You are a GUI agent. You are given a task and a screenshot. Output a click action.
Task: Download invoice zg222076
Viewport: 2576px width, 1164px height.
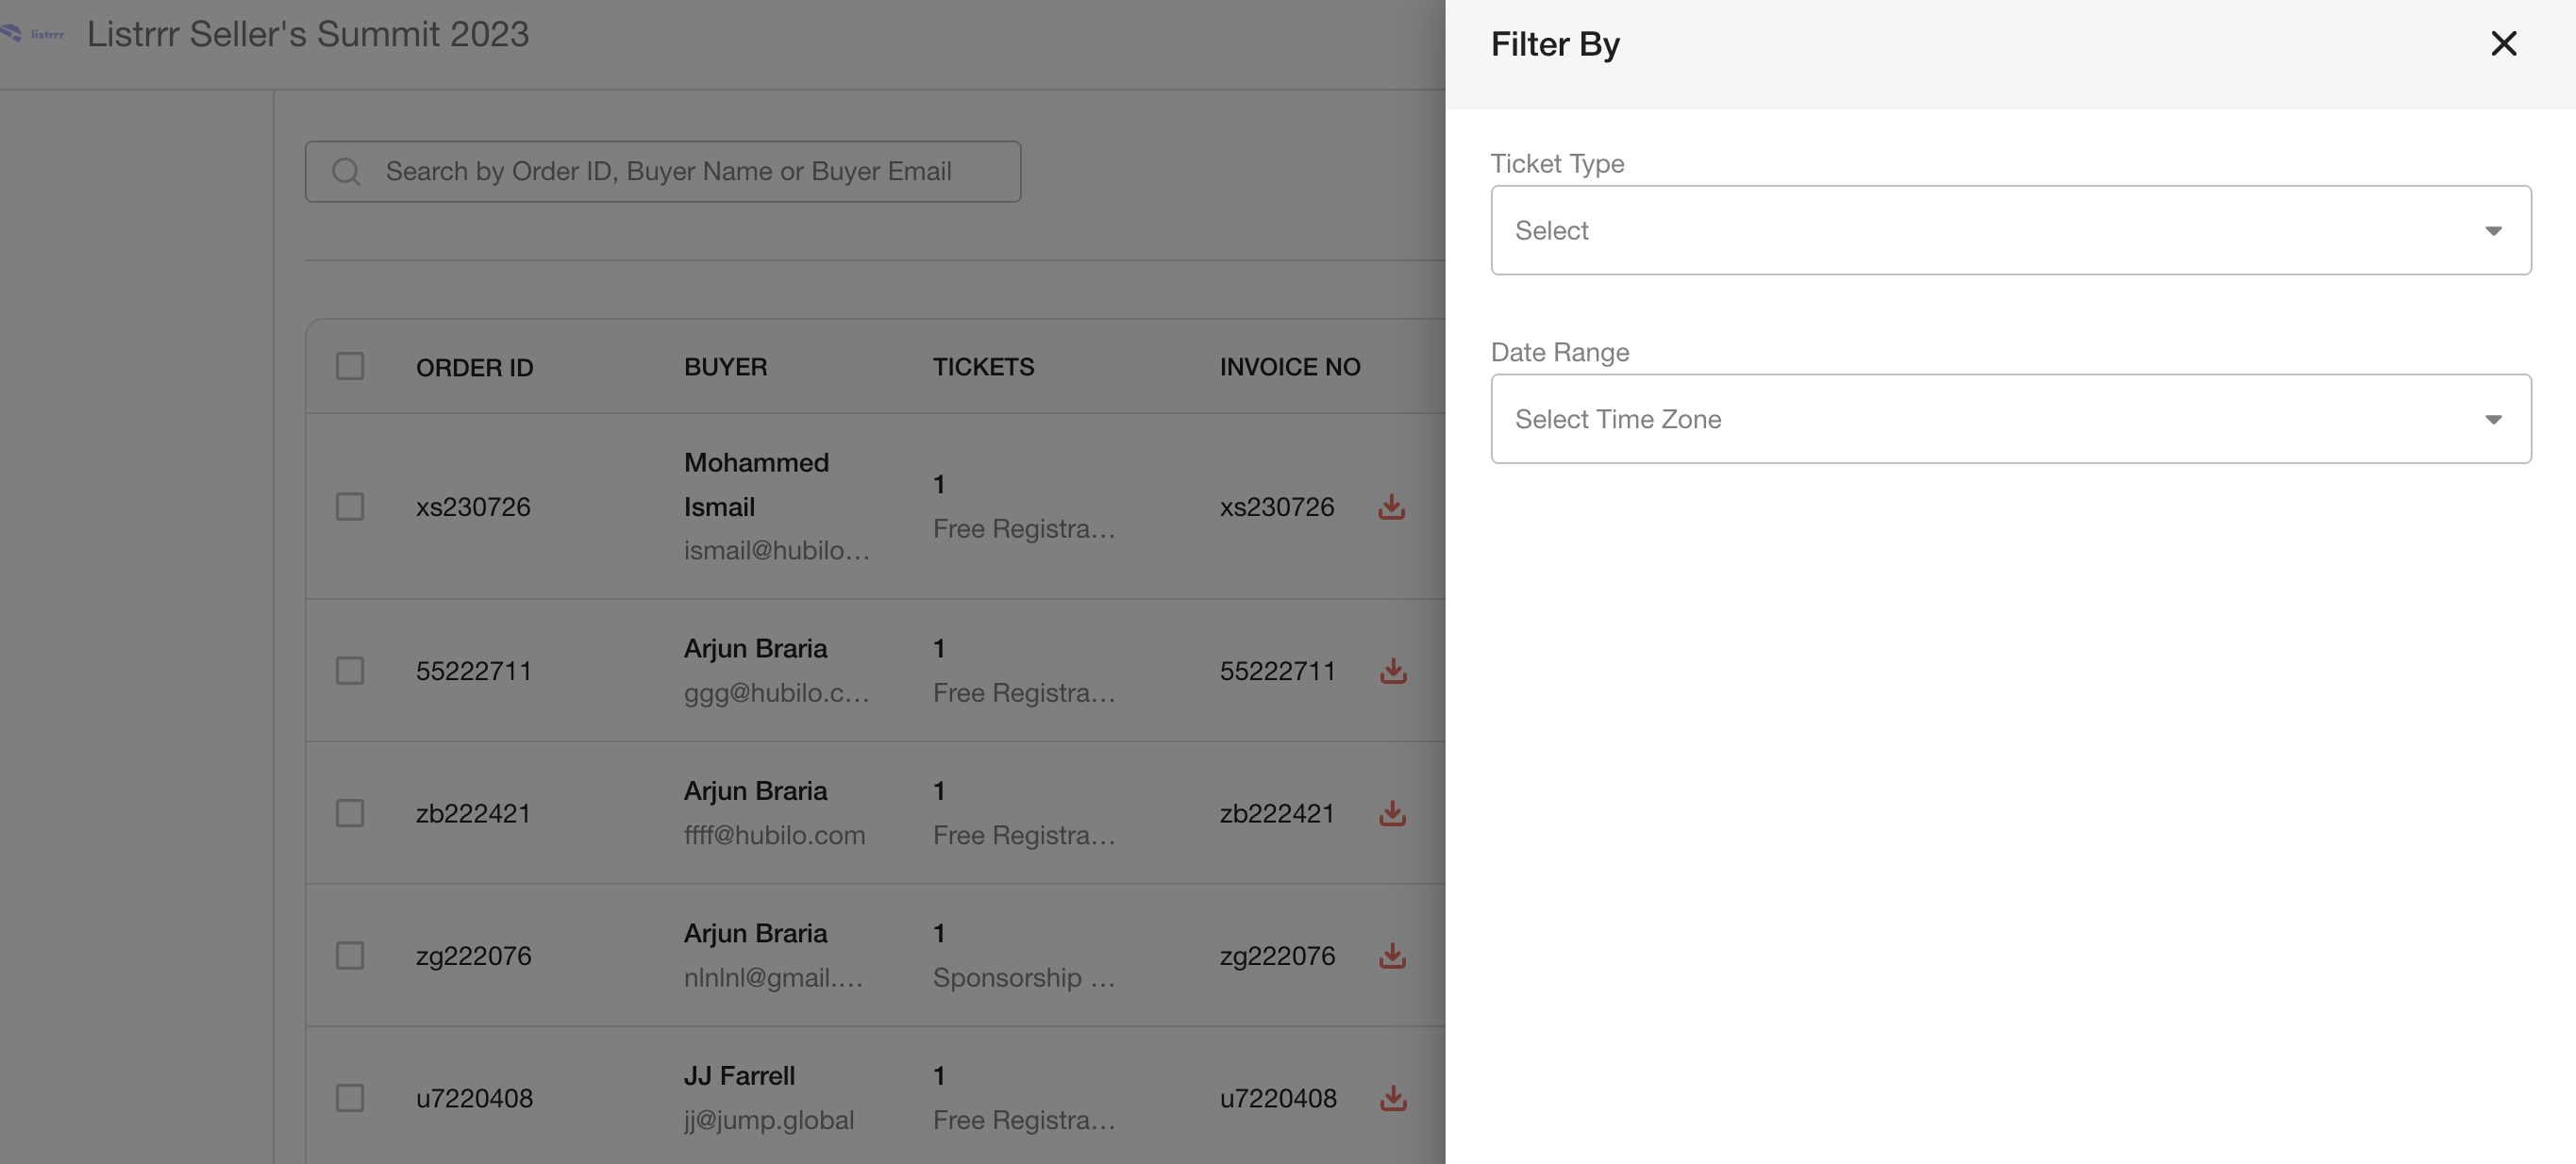click(1392, 956)
